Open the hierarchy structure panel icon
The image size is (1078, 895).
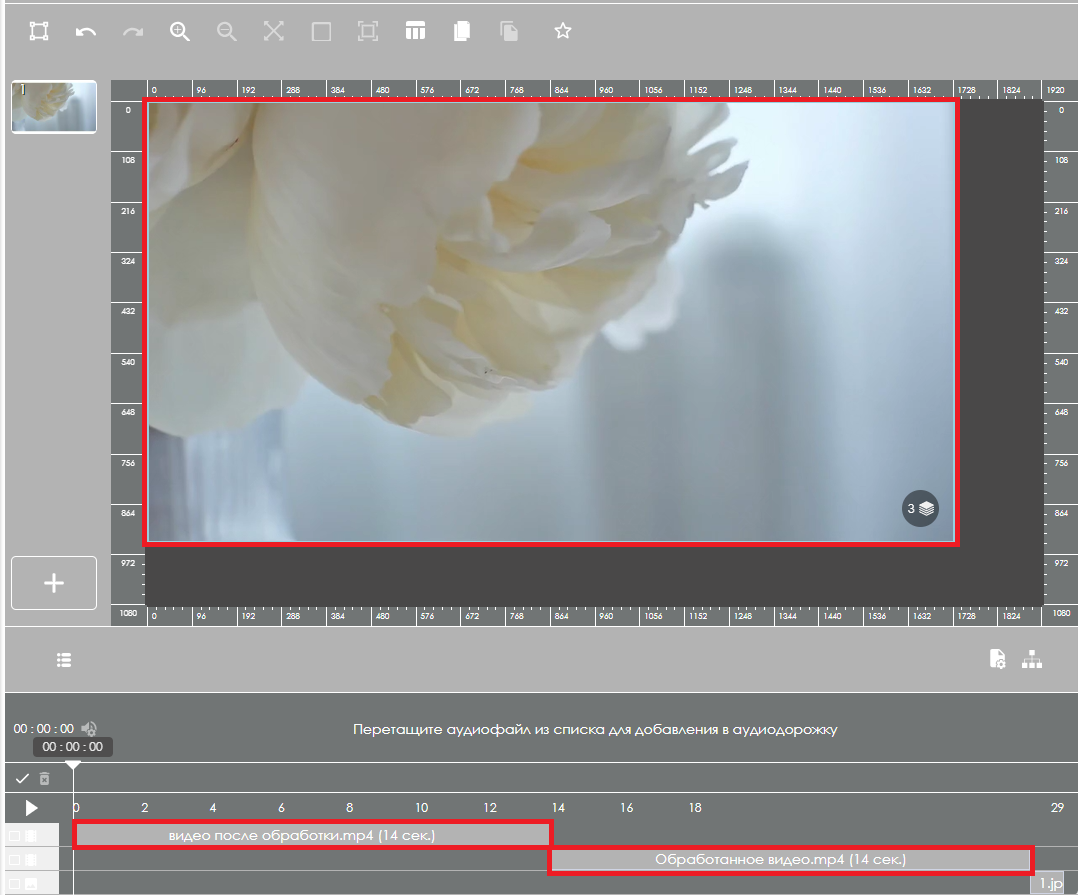coord(1032,659)
